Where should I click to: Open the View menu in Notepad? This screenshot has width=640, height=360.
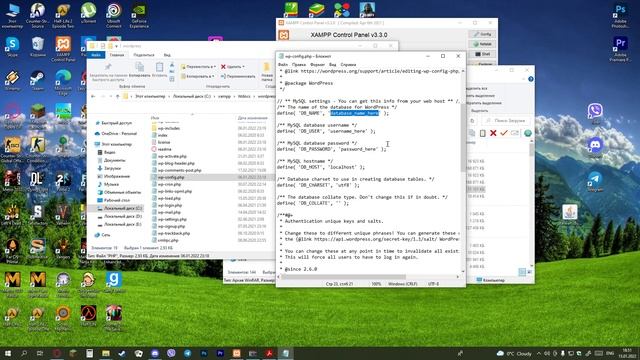pos(333,64)
